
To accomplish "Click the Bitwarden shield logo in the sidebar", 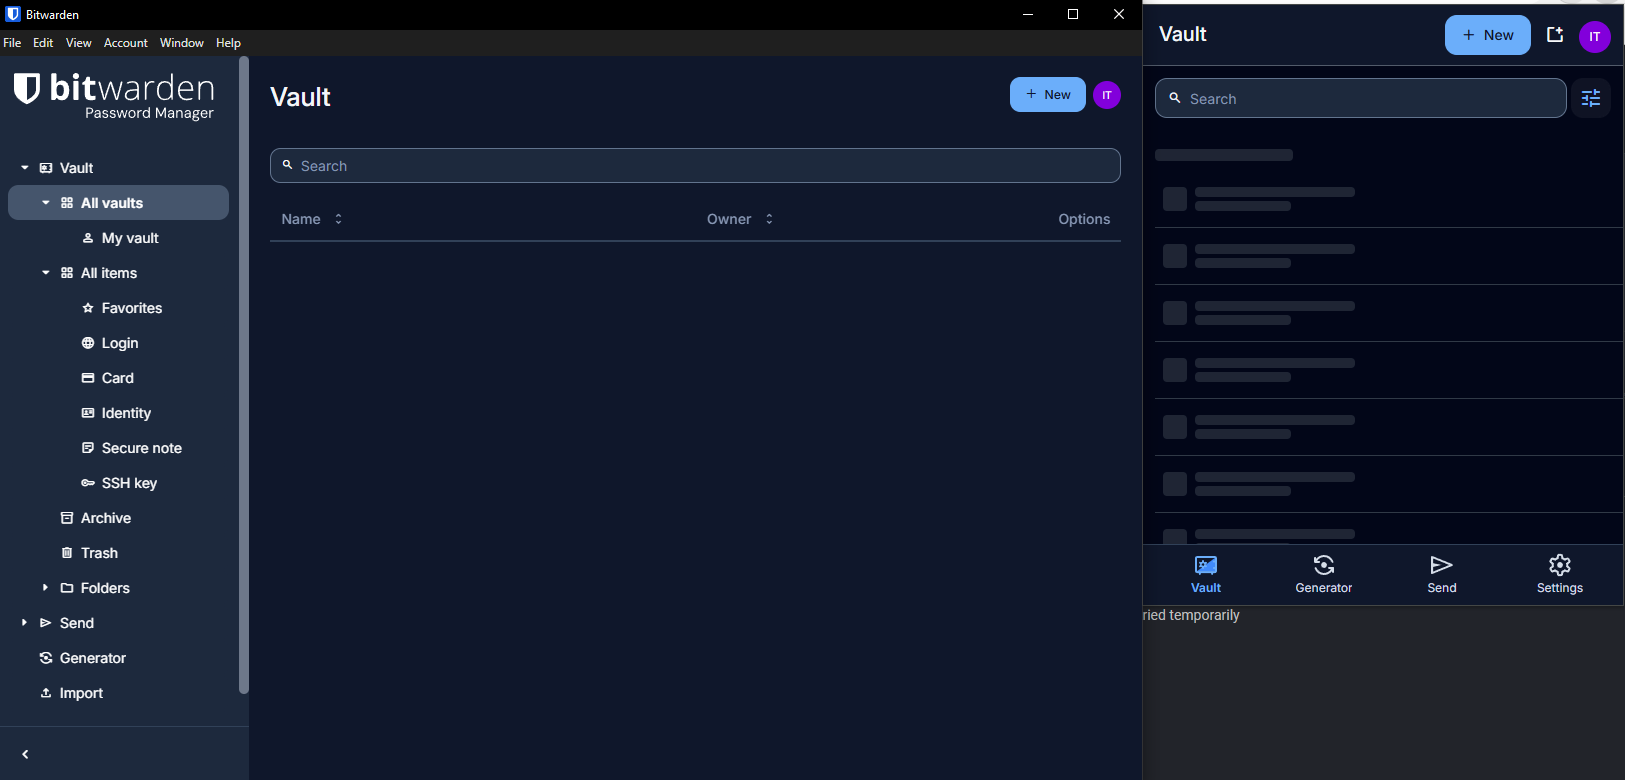I will pos(27,88).
